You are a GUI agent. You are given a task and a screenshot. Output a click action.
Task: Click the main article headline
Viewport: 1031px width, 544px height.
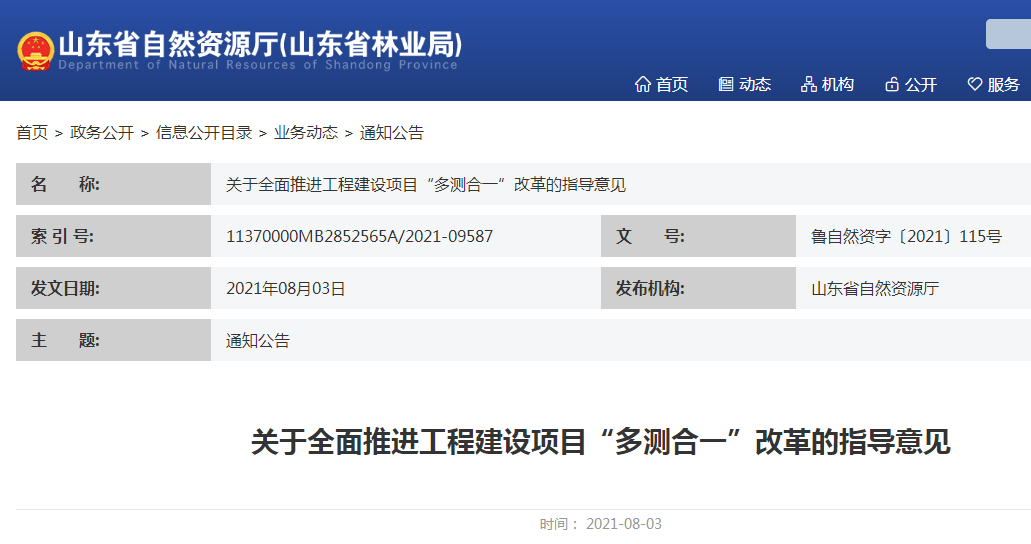600,441
